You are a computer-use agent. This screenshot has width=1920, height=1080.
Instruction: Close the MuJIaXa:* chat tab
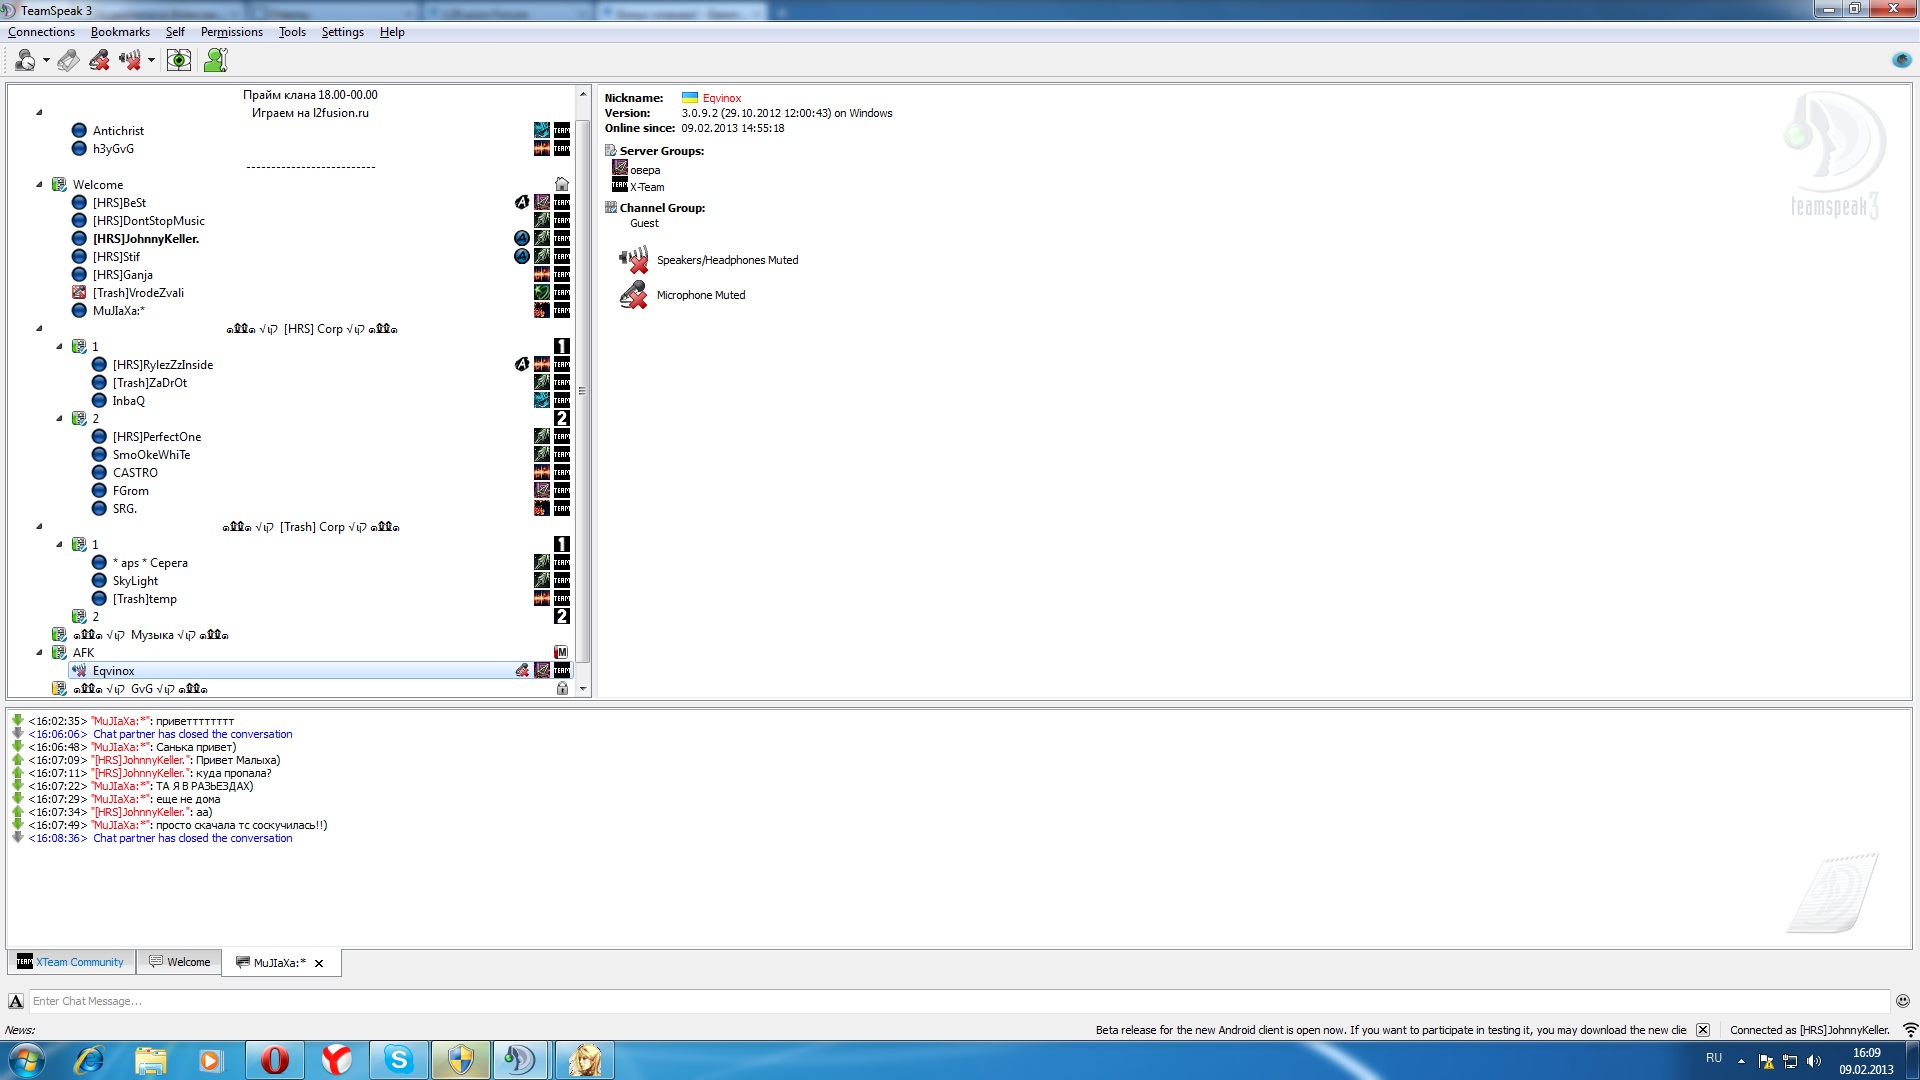coord(319,963)
